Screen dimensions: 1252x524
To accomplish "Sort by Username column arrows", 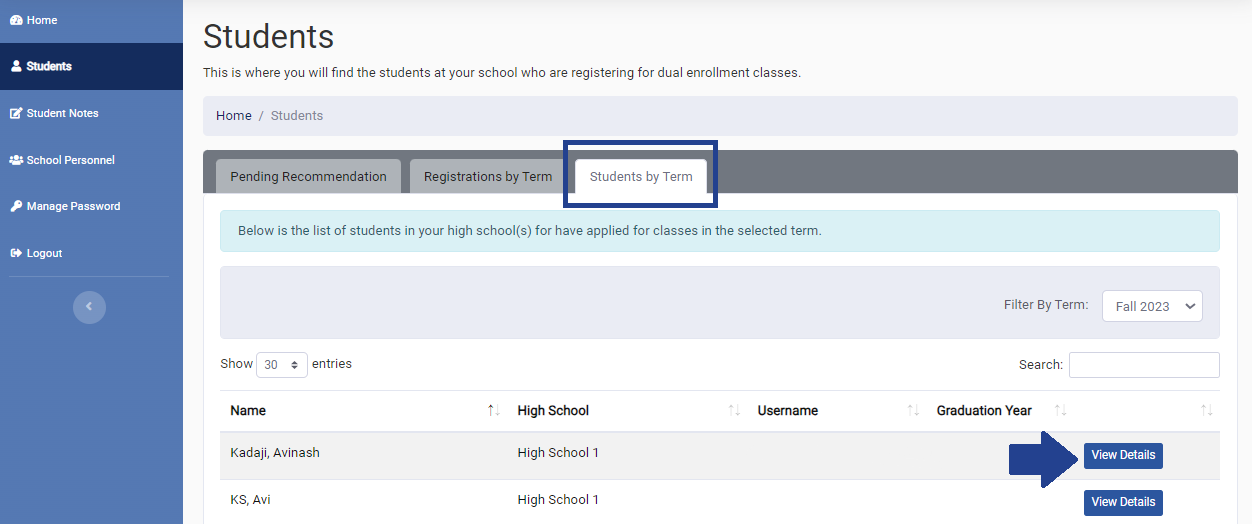I will point(913,411).
